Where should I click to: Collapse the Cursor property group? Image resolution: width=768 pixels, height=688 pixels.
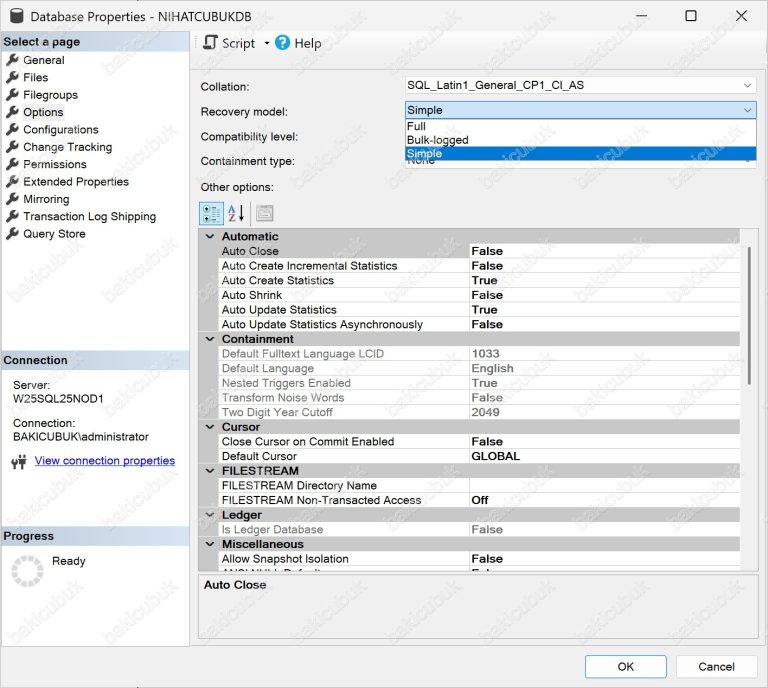tap(209, 427)
